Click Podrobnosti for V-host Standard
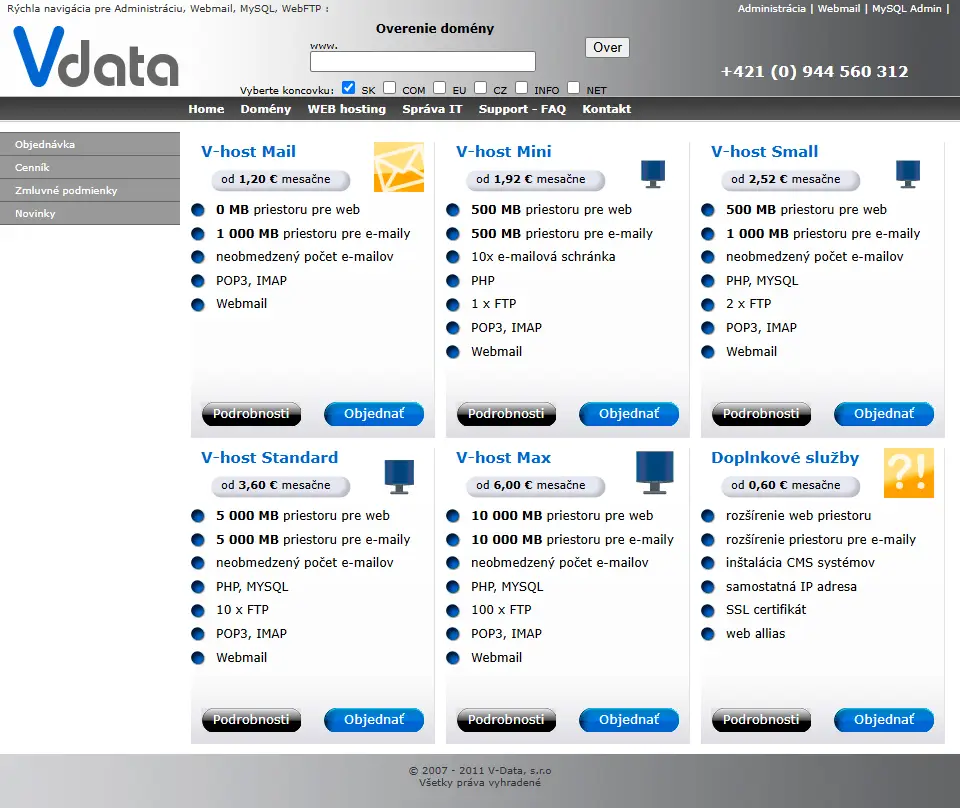The height and width of the screenshot is (808, 960). pos(252,720)
